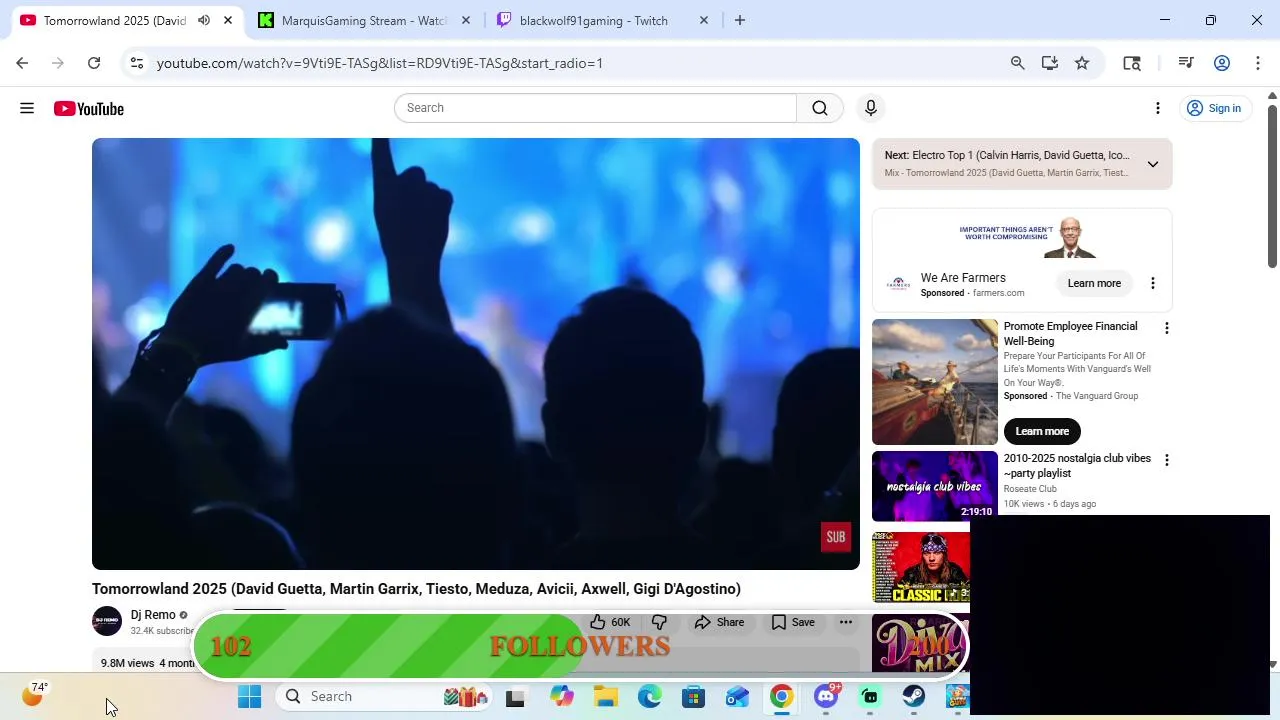Focus the YouTube search box
1280x720 pixels.
point(595,108)
